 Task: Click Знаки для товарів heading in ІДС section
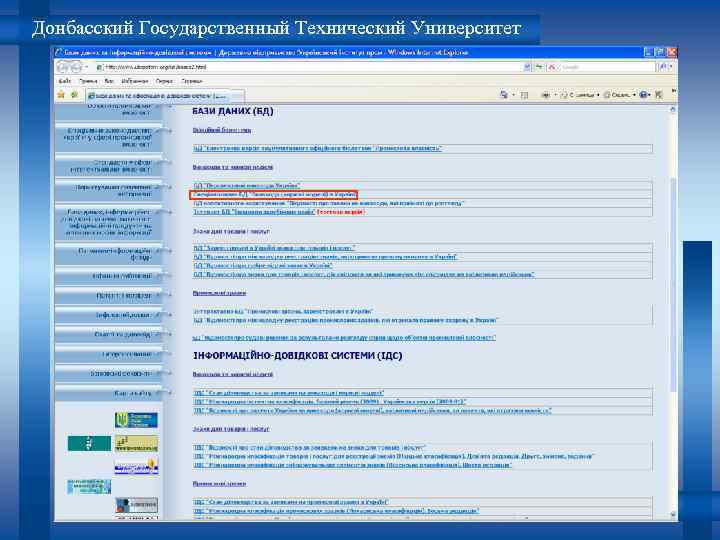[231, 429]
